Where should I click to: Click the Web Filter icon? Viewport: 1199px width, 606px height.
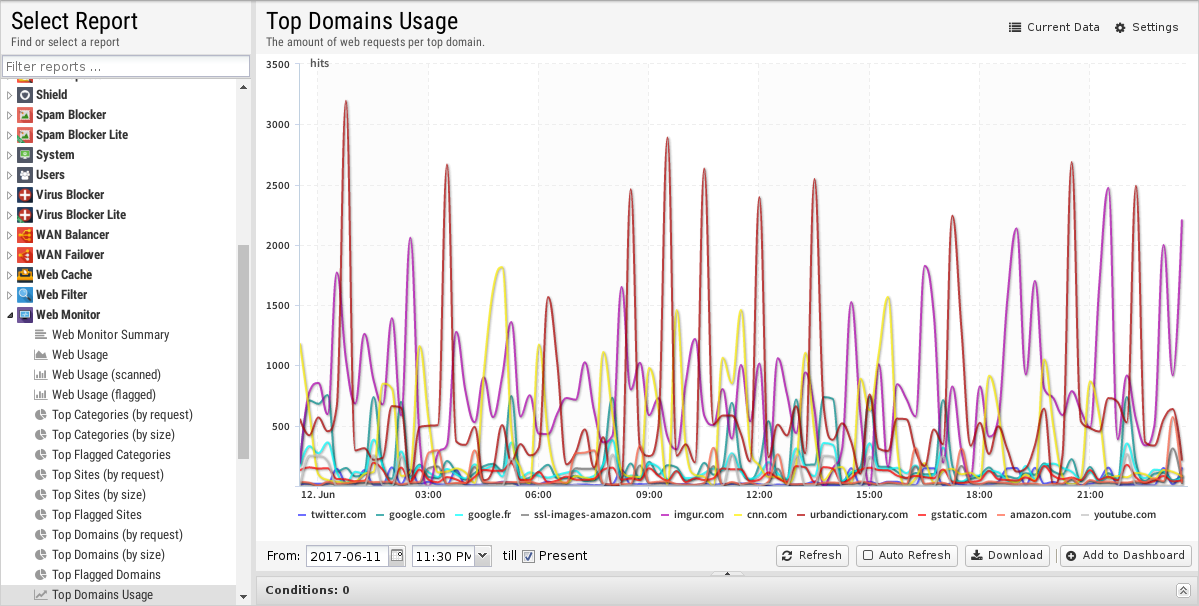click(24, 294)
